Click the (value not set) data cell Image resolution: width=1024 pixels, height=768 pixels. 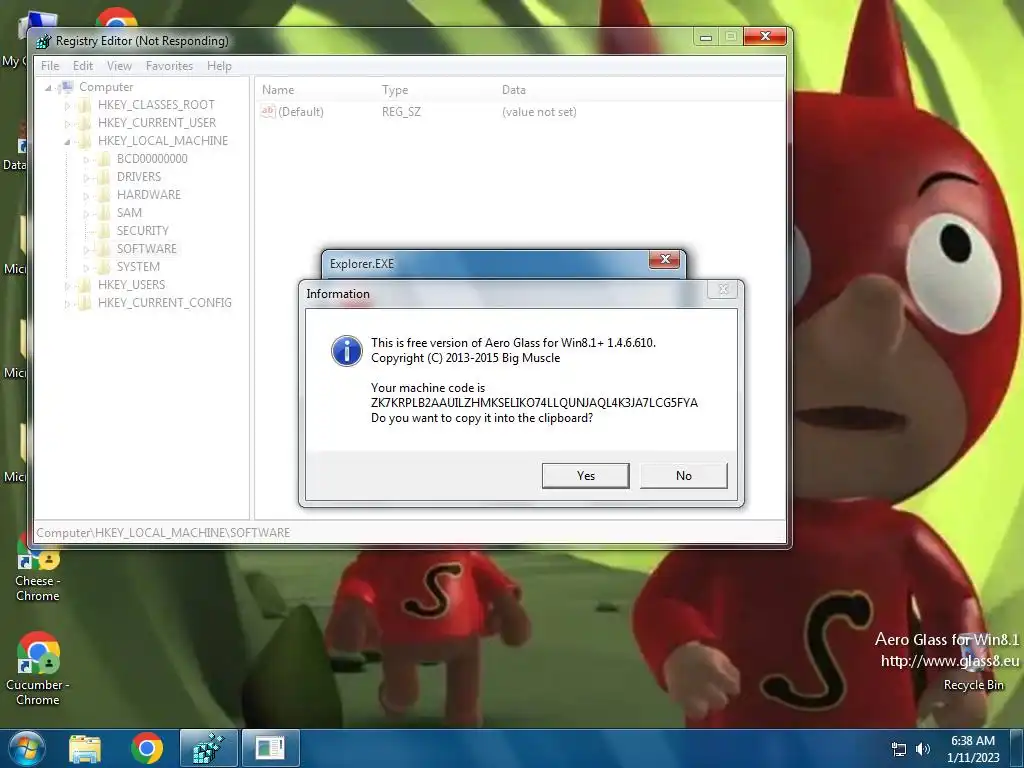coord(539,112)
